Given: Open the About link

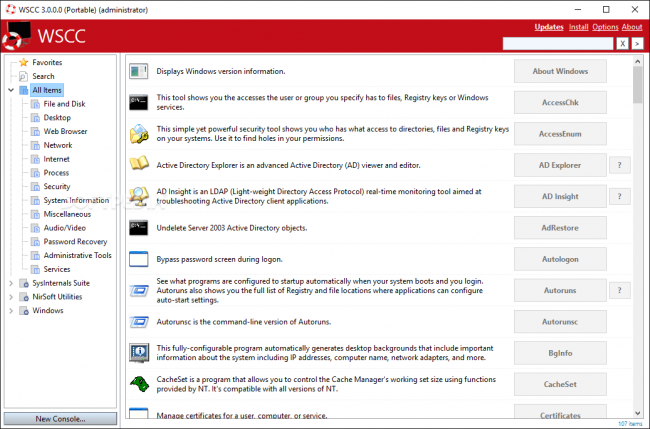Looking at the screenshot, I should click(x=632, y=27).
